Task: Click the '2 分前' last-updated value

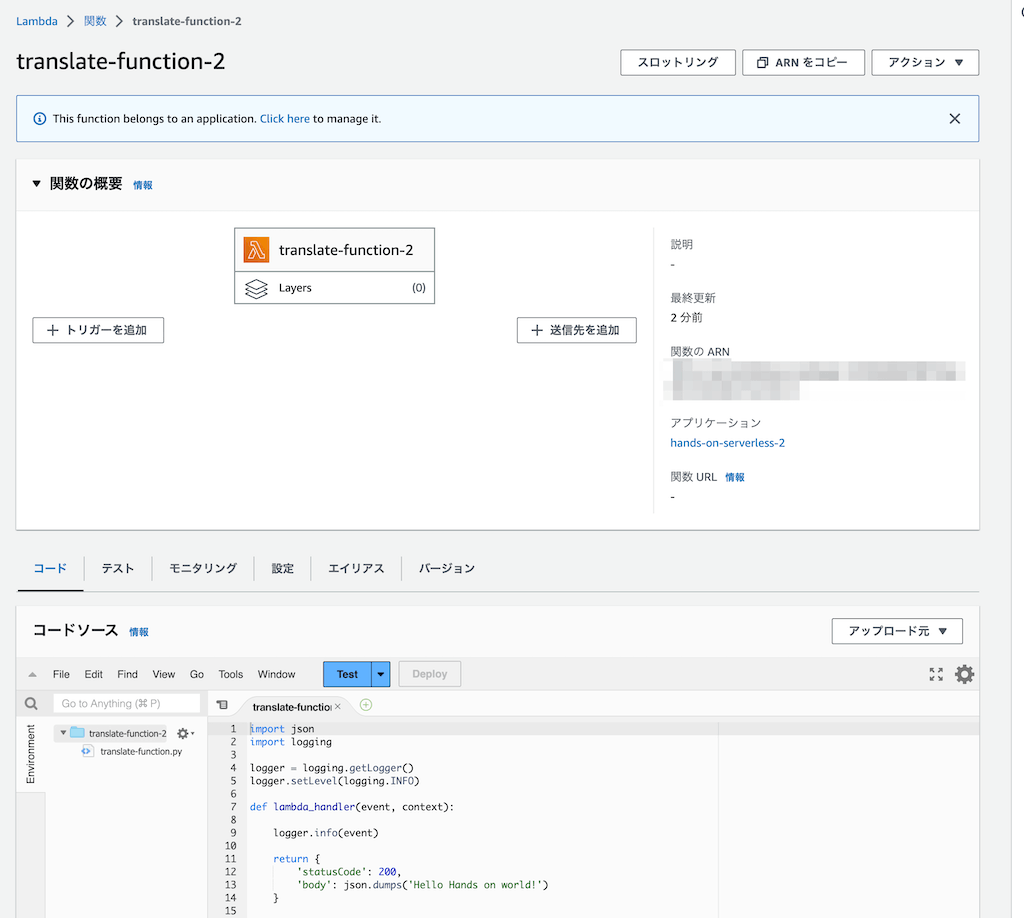Action: pos(686,318)
